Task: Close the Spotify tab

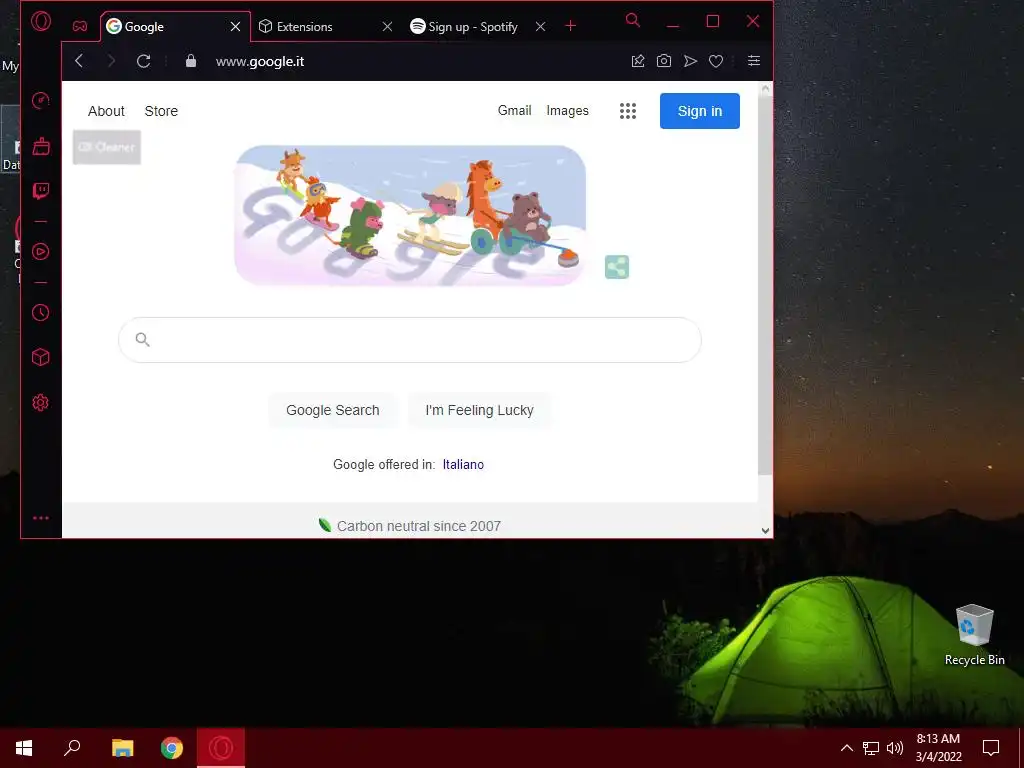Action: coord(540,27)
